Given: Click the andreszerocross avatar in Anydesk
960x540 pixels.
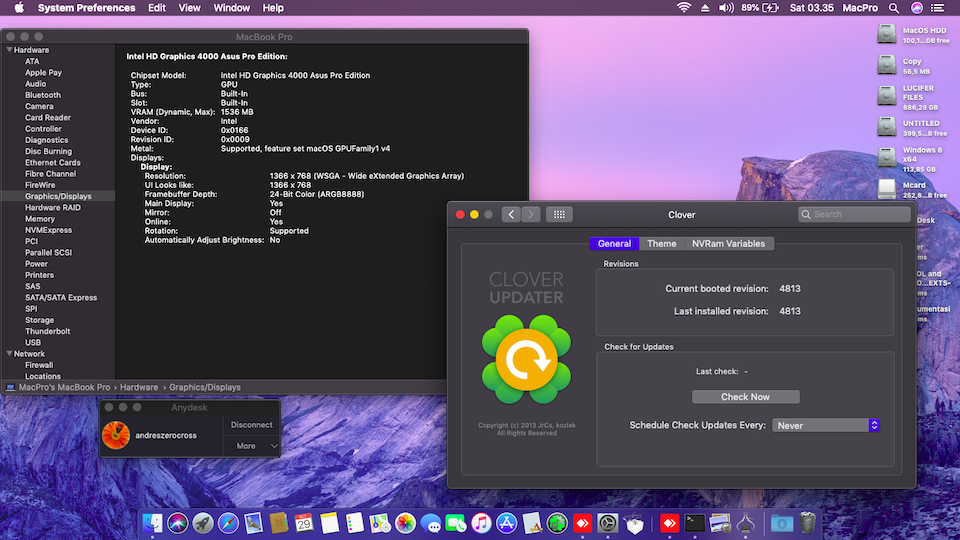Looking at the screenshot, I should point(116,435).
